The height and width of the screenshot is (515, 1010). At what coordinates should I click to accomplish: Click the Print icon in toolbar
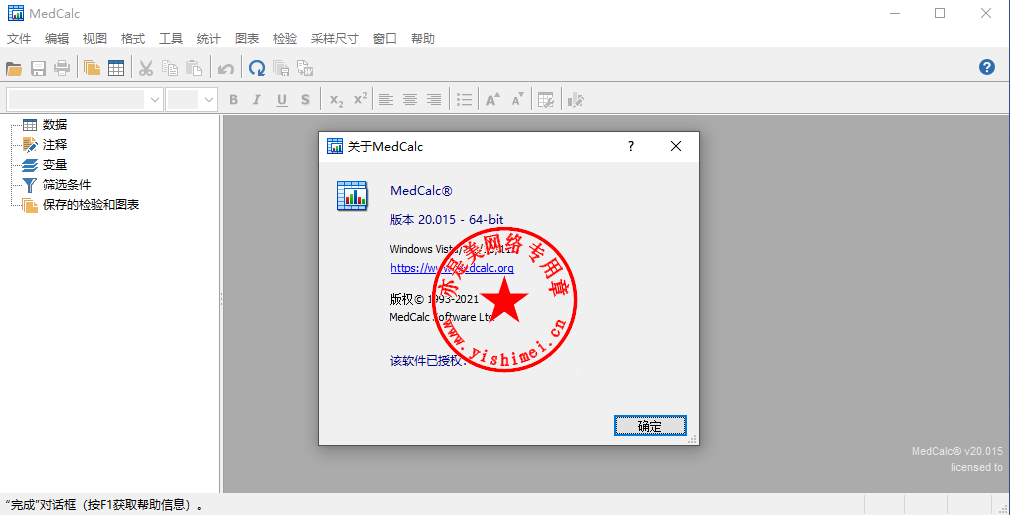tap(62, 68)
